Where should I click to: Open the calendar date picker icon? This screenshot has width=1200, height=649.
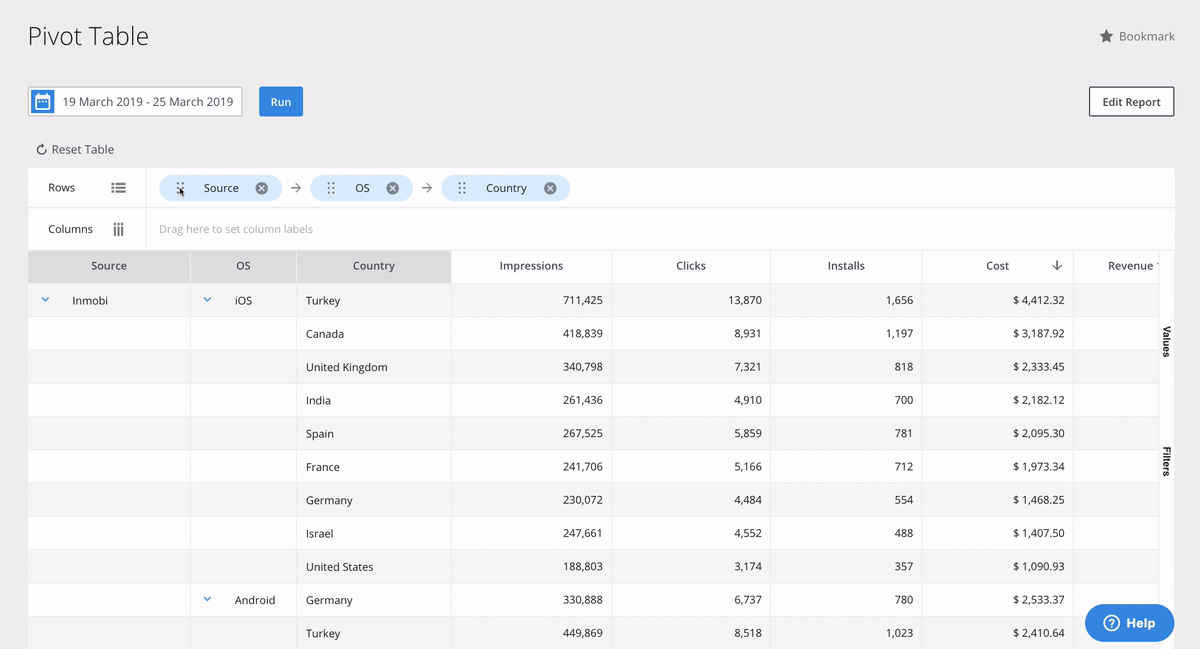(x=42, y=101)
